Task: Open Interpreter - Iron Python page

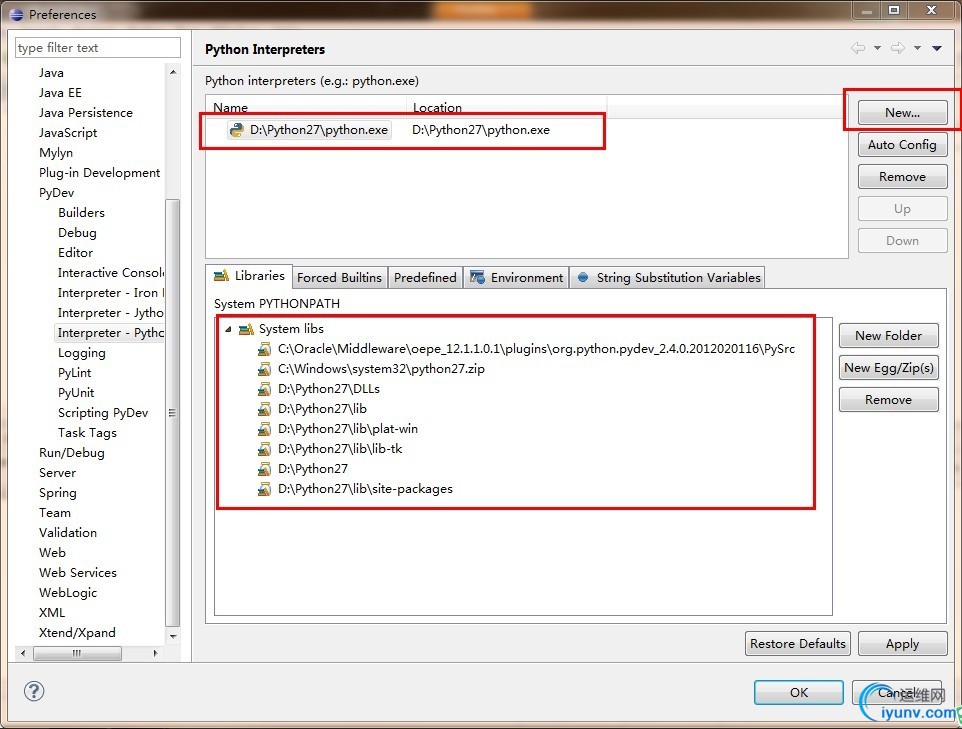Action: [x=110, y=293]
